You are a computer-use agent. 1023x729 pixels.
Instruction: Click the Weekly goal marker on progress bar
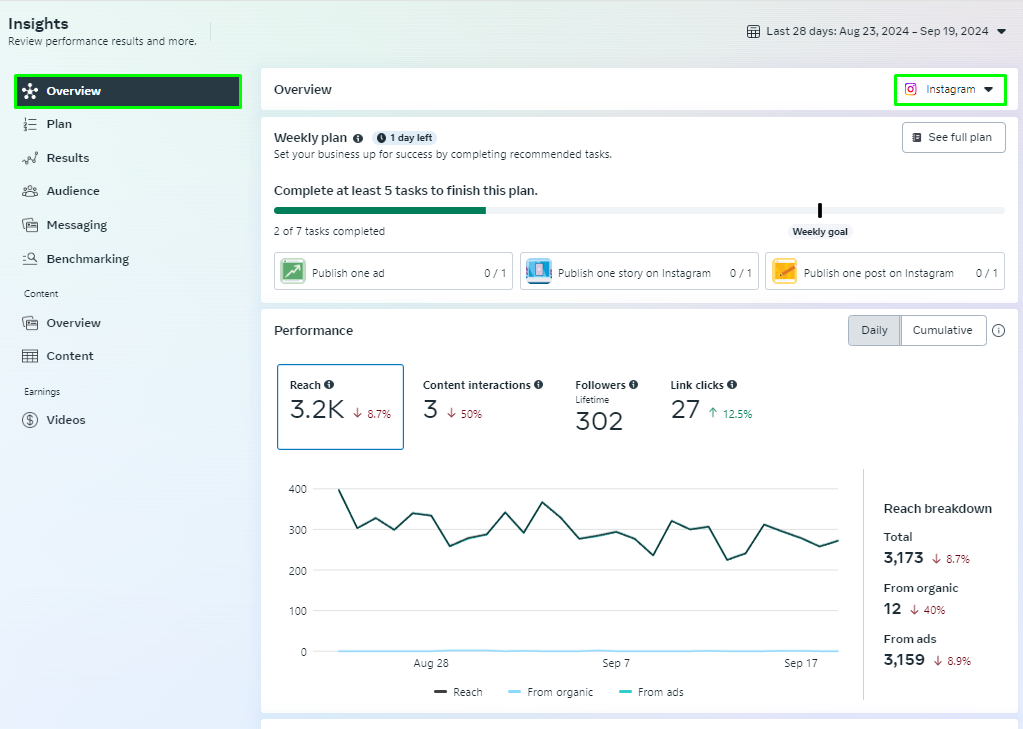(x=820, y=211)
